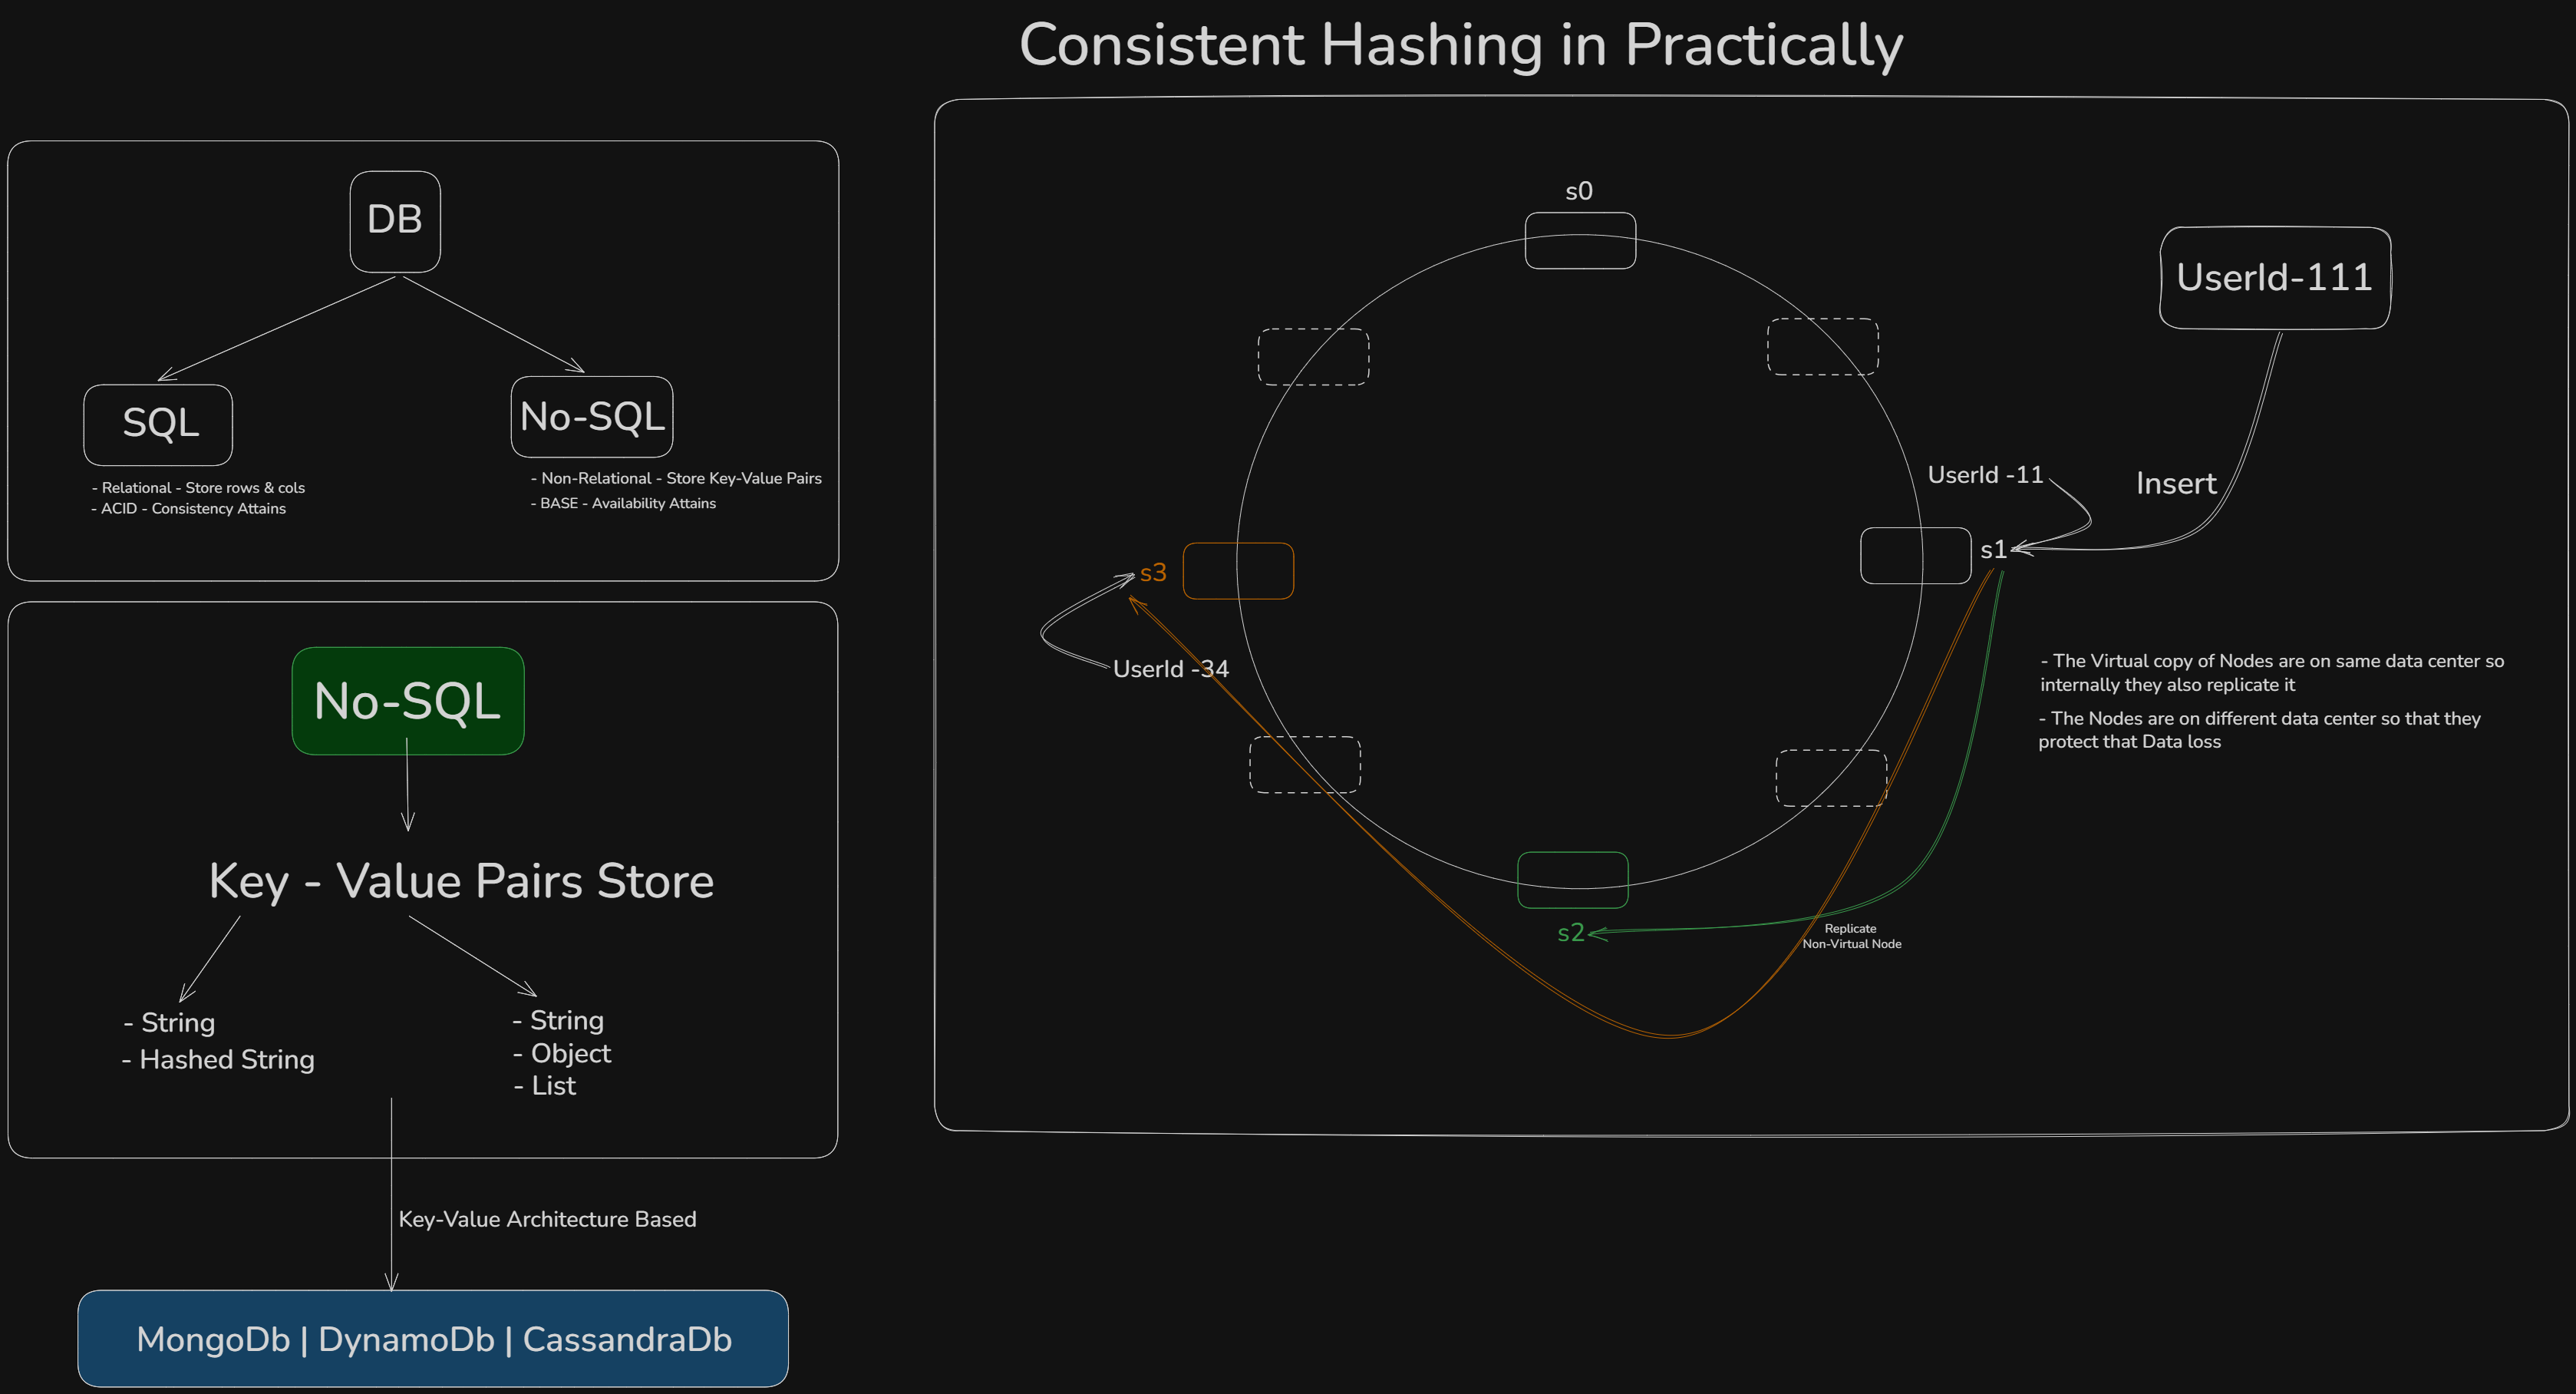Click the 'Key - Value Pairs Store' heading
The height and width of the screenshot is (1394, 2576).
[x=461, y=881]
